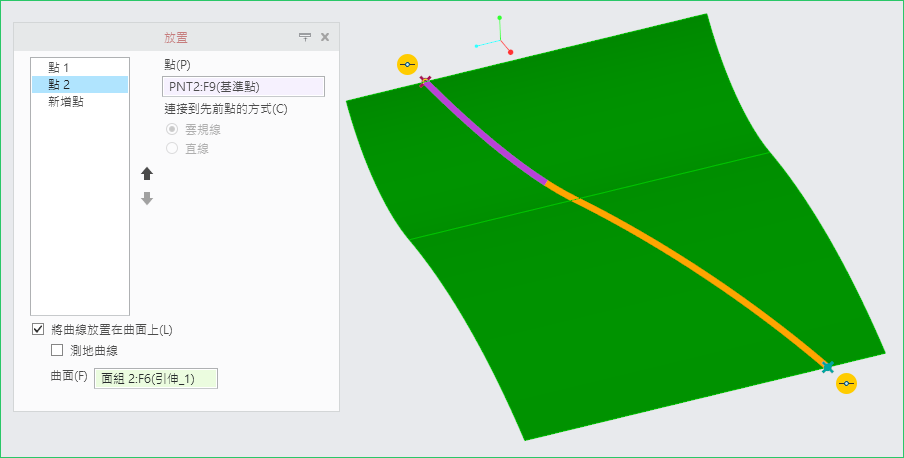Viewport: 904px width, 458px height.
Task: Click the yellow drag handle near the curve end
Action: click(x=847, y=384)
